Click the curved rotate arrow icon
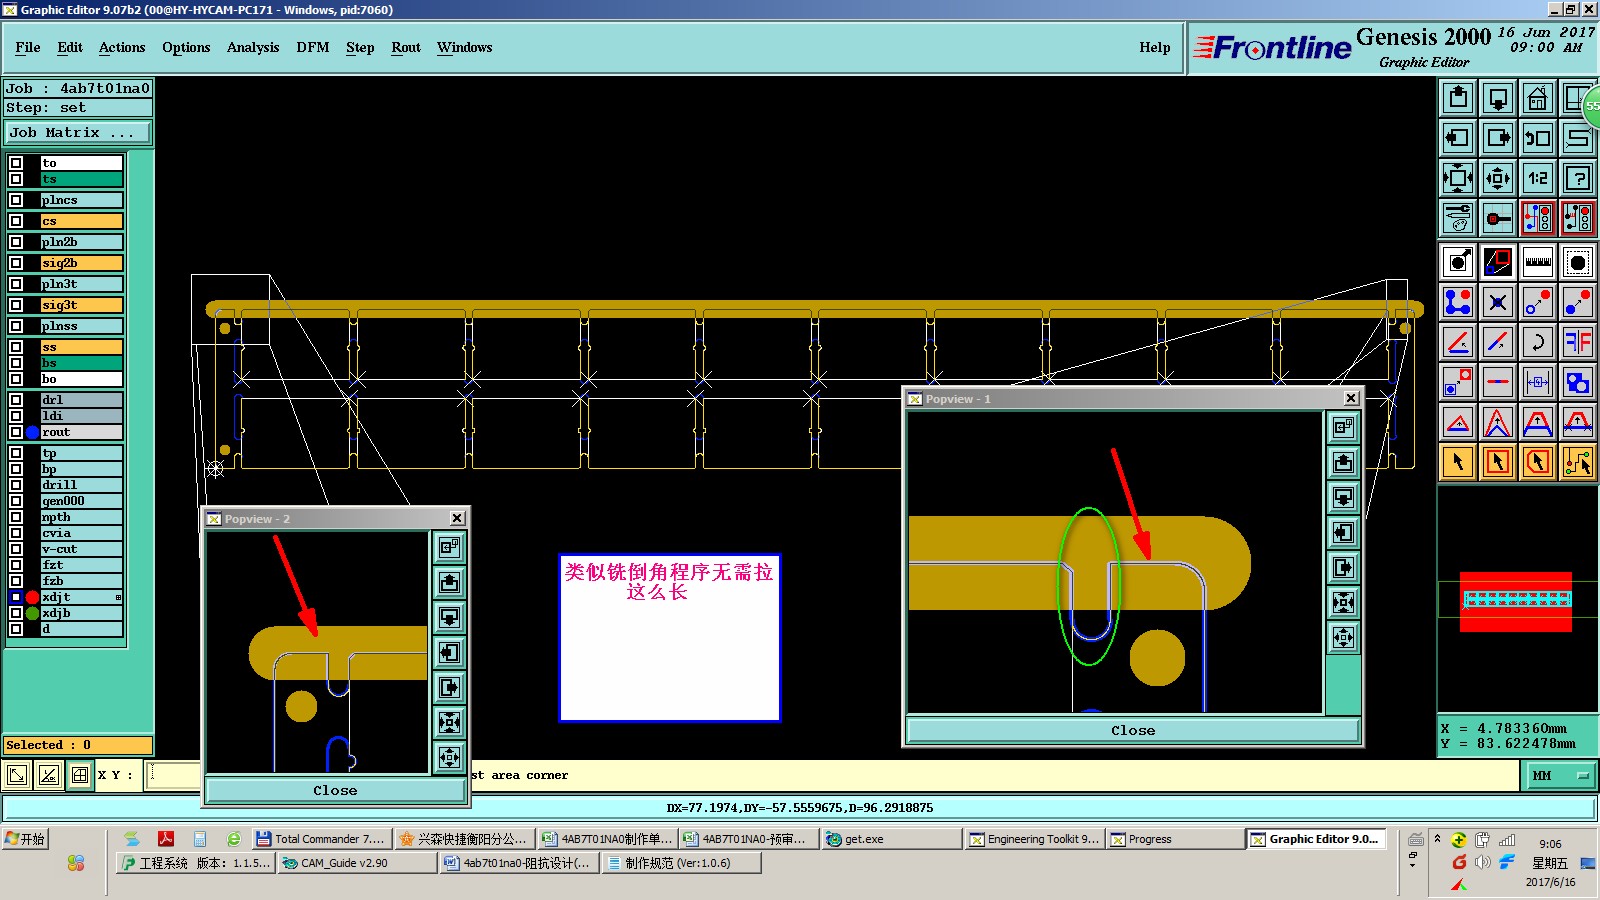Image resolution: width=1600 pixels, height=900 pixels. pyautogui.click(x=1538, y=342)
